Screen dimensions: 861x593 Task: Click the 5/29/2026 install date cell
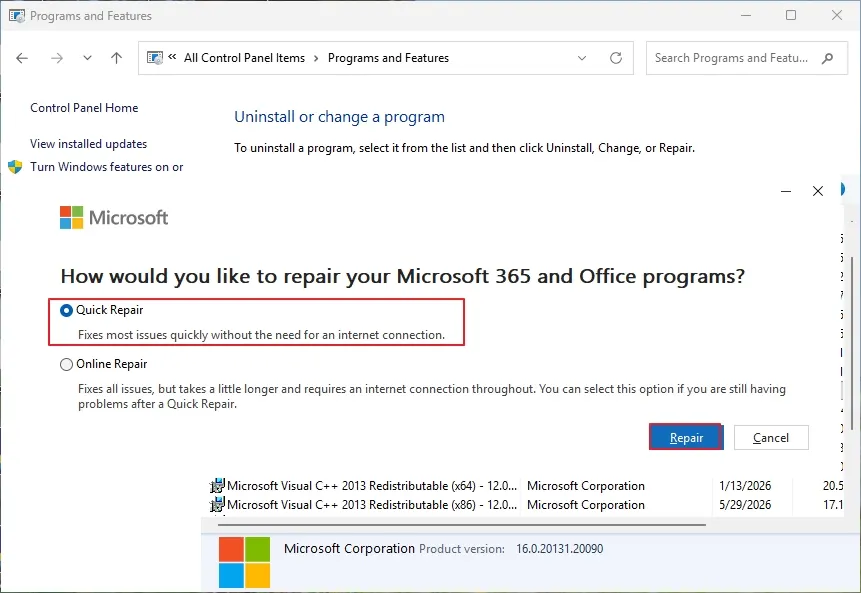click(745, 505)
